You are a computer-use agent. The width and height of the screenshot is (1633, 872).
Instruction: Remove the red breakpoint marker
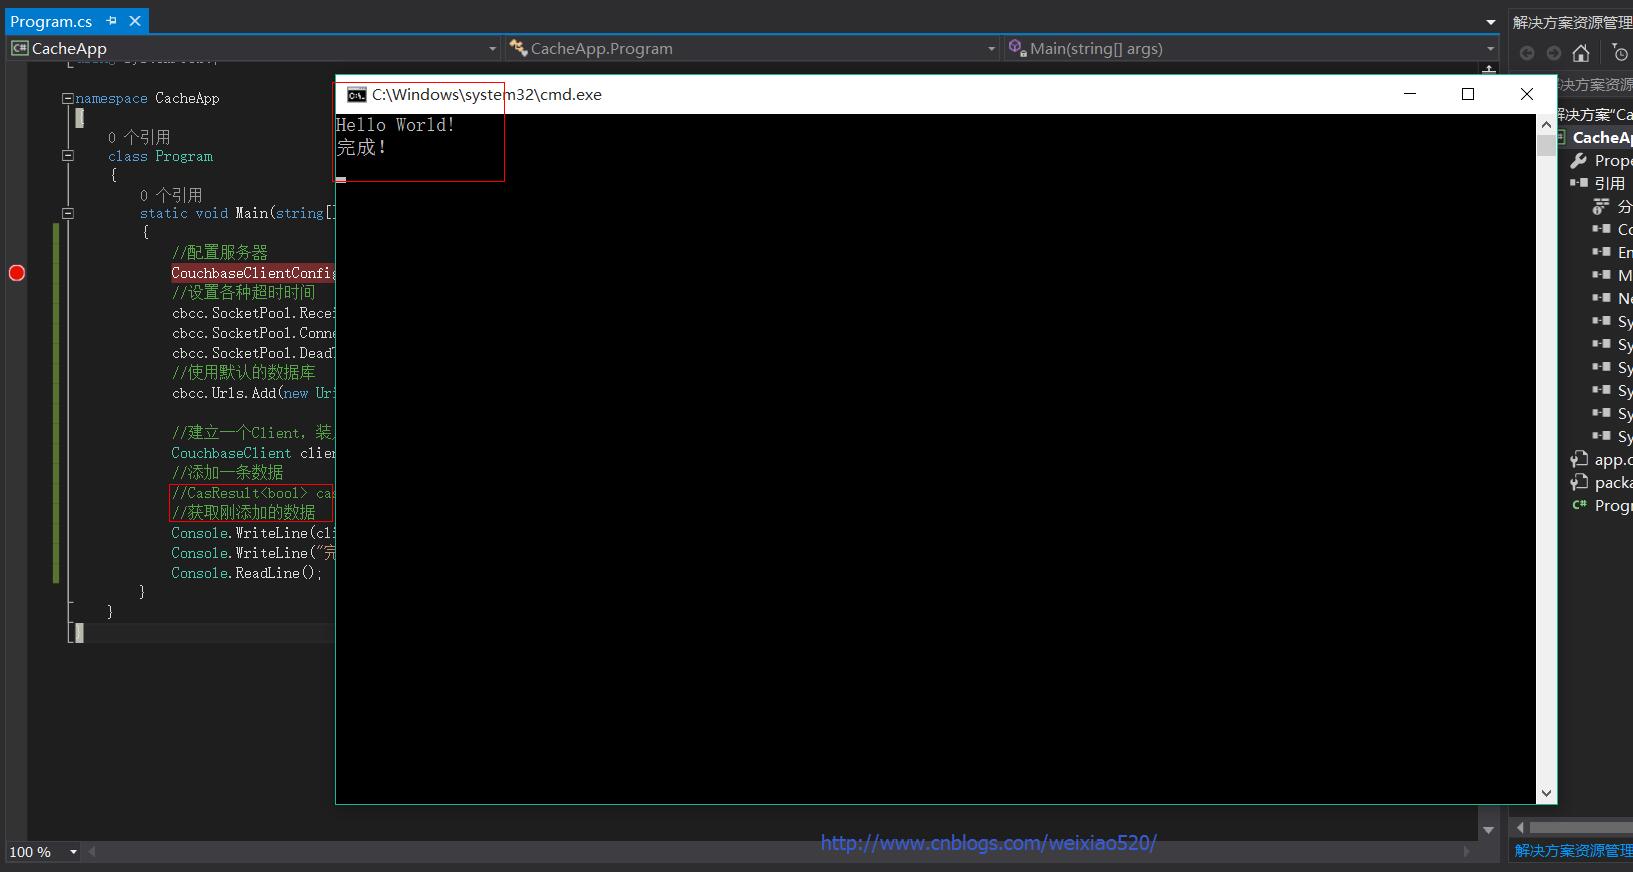click(x=17, y=273)
